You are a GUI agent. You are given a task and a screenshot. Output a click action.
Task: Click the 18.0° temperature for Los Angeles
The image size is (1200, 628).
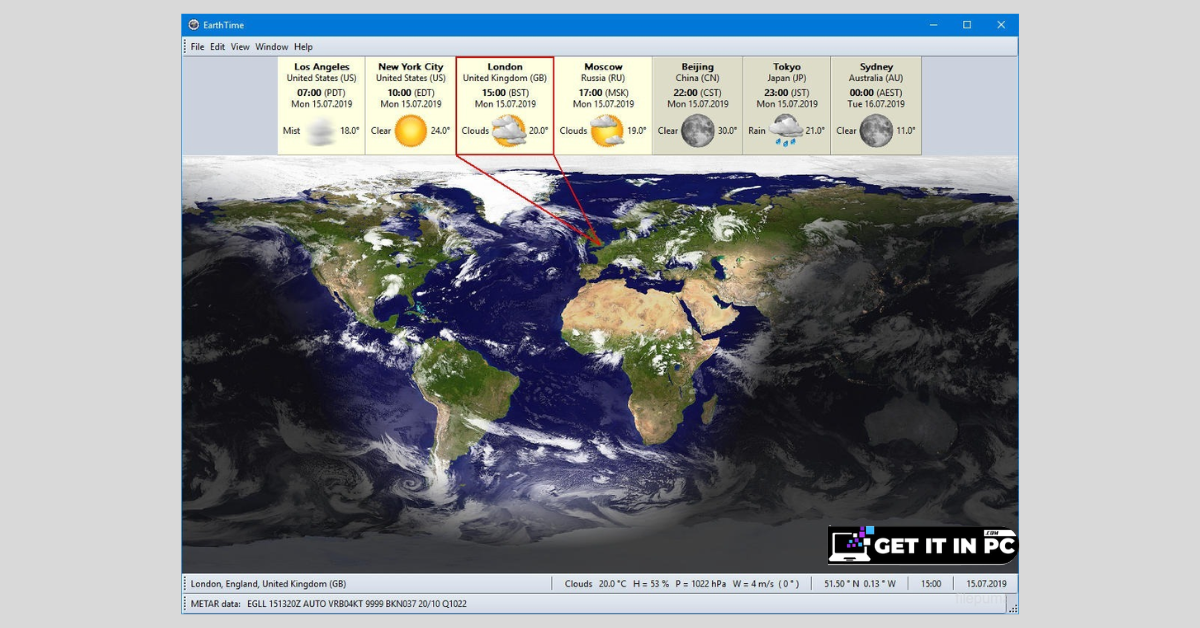[x=349, y=131]
